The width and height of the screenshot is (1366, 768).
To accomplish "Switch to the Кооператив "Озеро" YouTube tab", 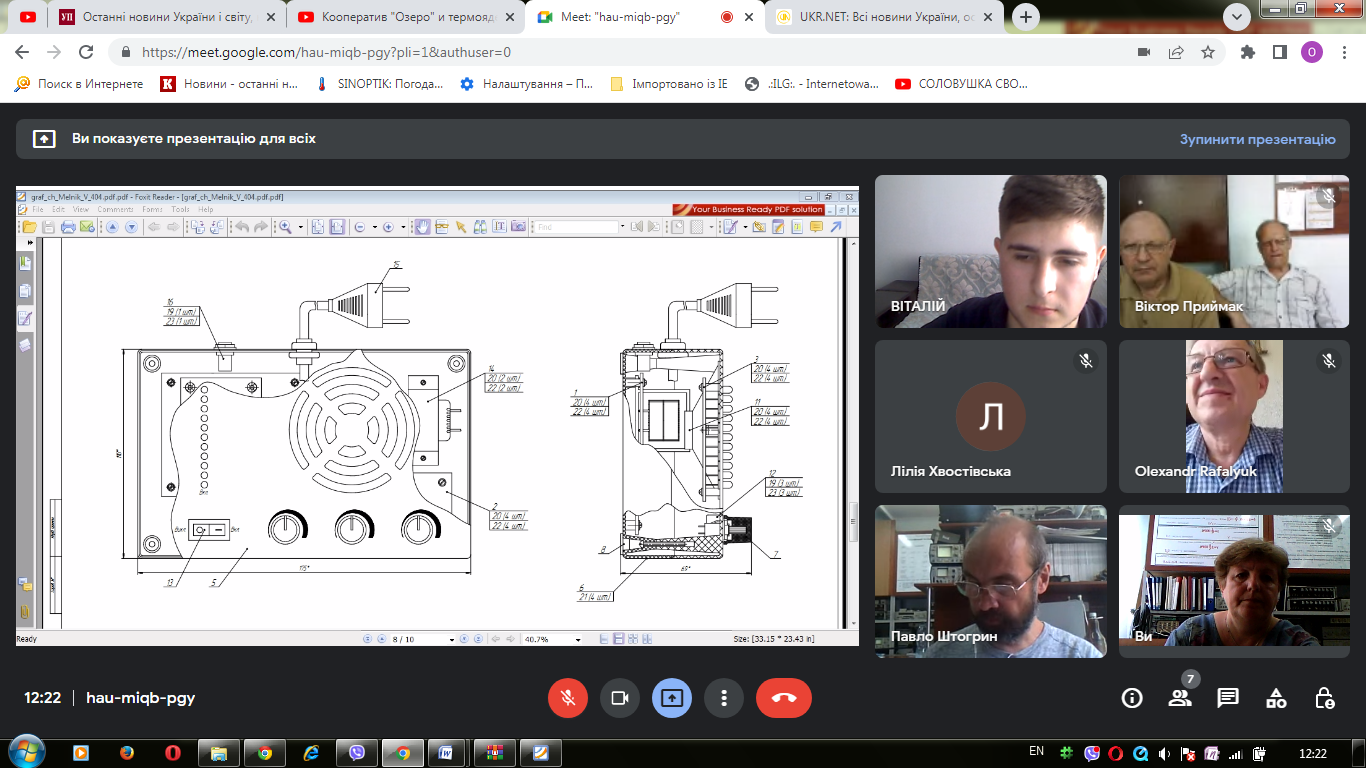I will point(404,17).
